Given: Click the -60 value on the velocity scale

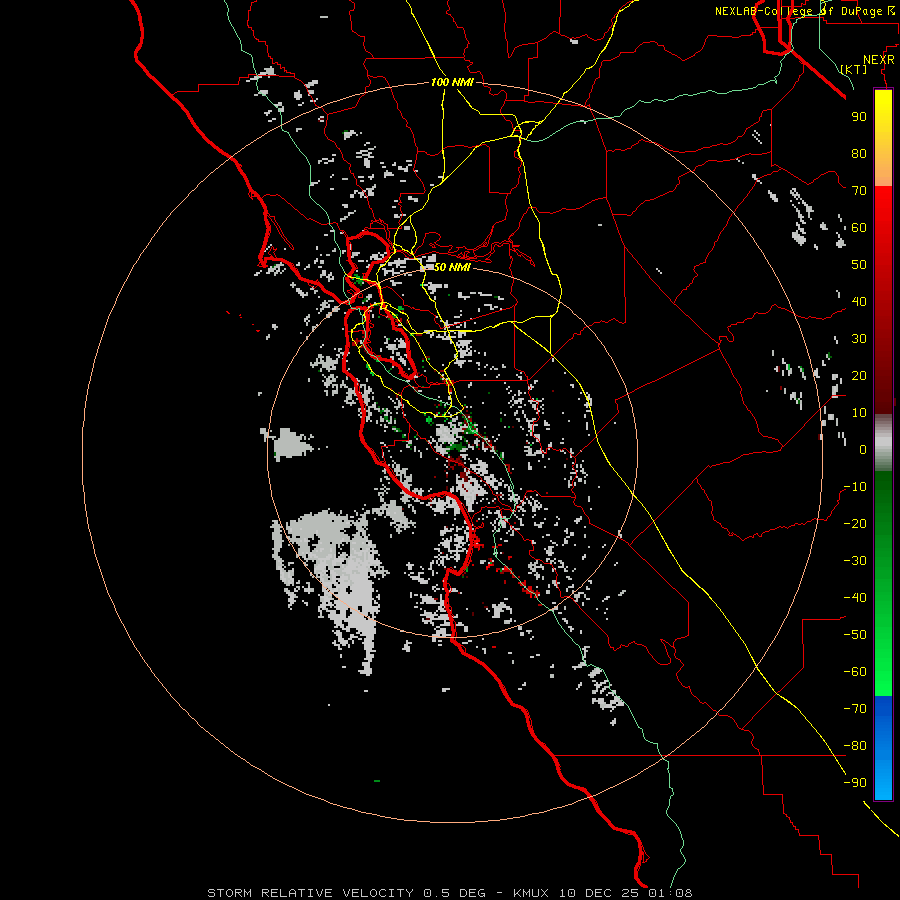Looking at the screenshot, I should [x=855, y=672].
